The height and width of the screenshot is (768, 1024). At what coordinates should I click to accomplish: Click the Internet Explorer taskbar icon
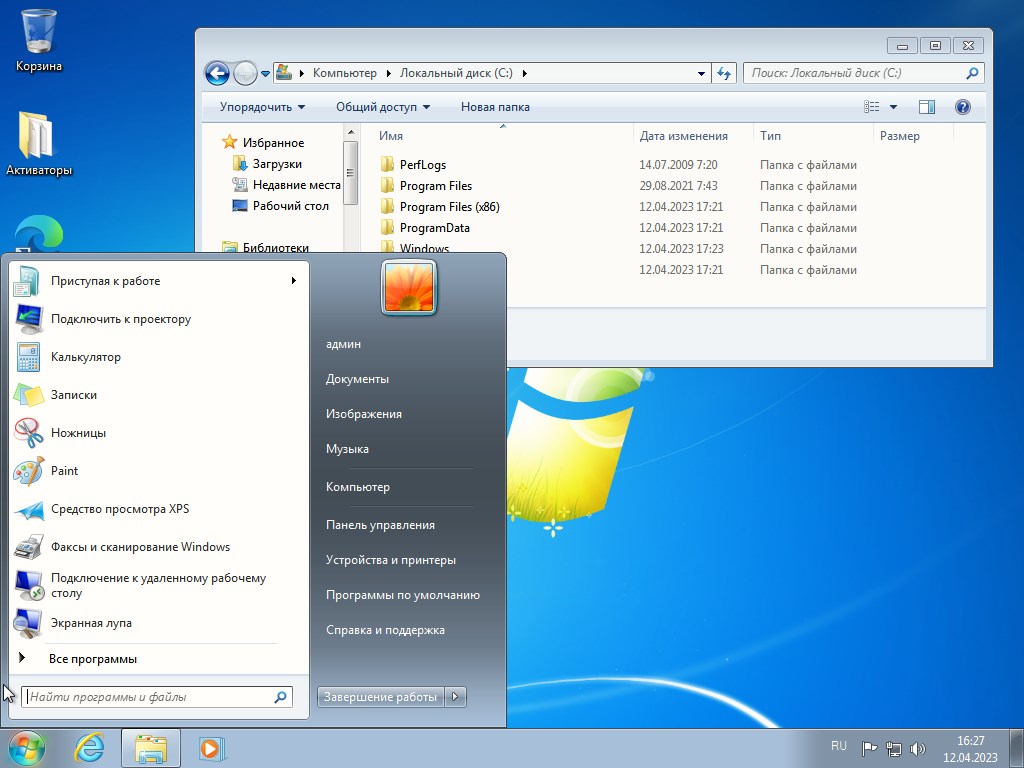pos(89,748)
